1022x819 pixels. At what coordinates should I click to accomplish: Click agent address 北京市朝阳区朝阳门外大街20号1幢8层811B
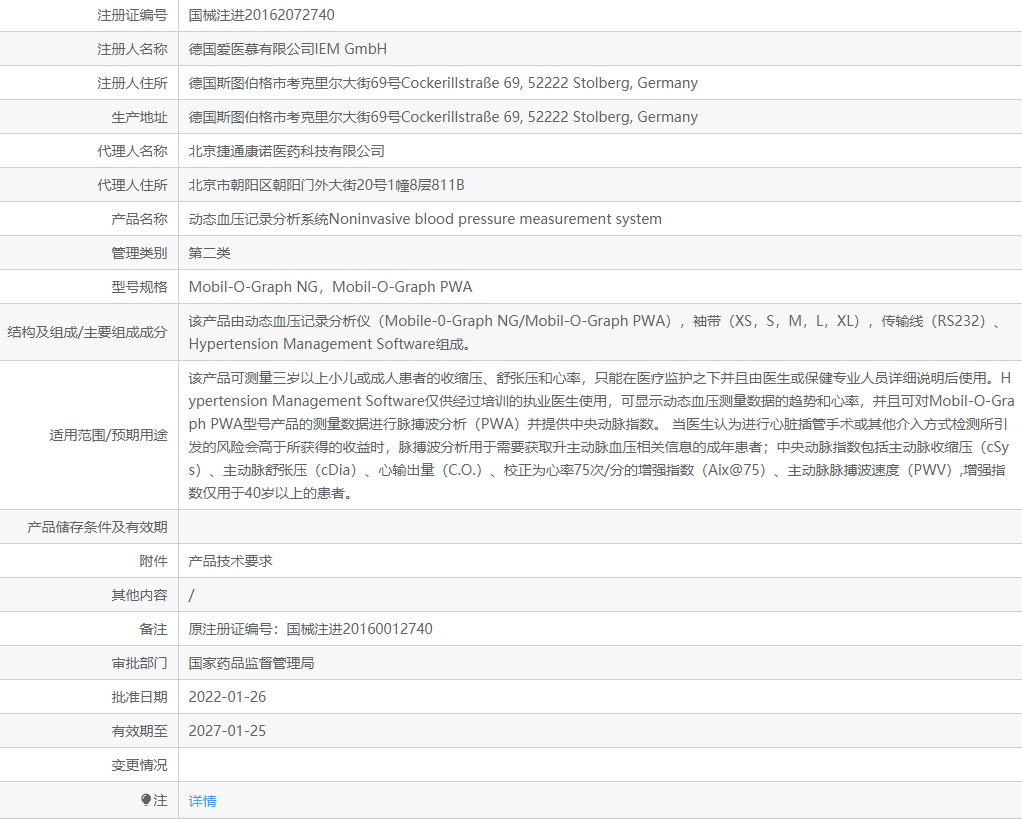(327, 185)
